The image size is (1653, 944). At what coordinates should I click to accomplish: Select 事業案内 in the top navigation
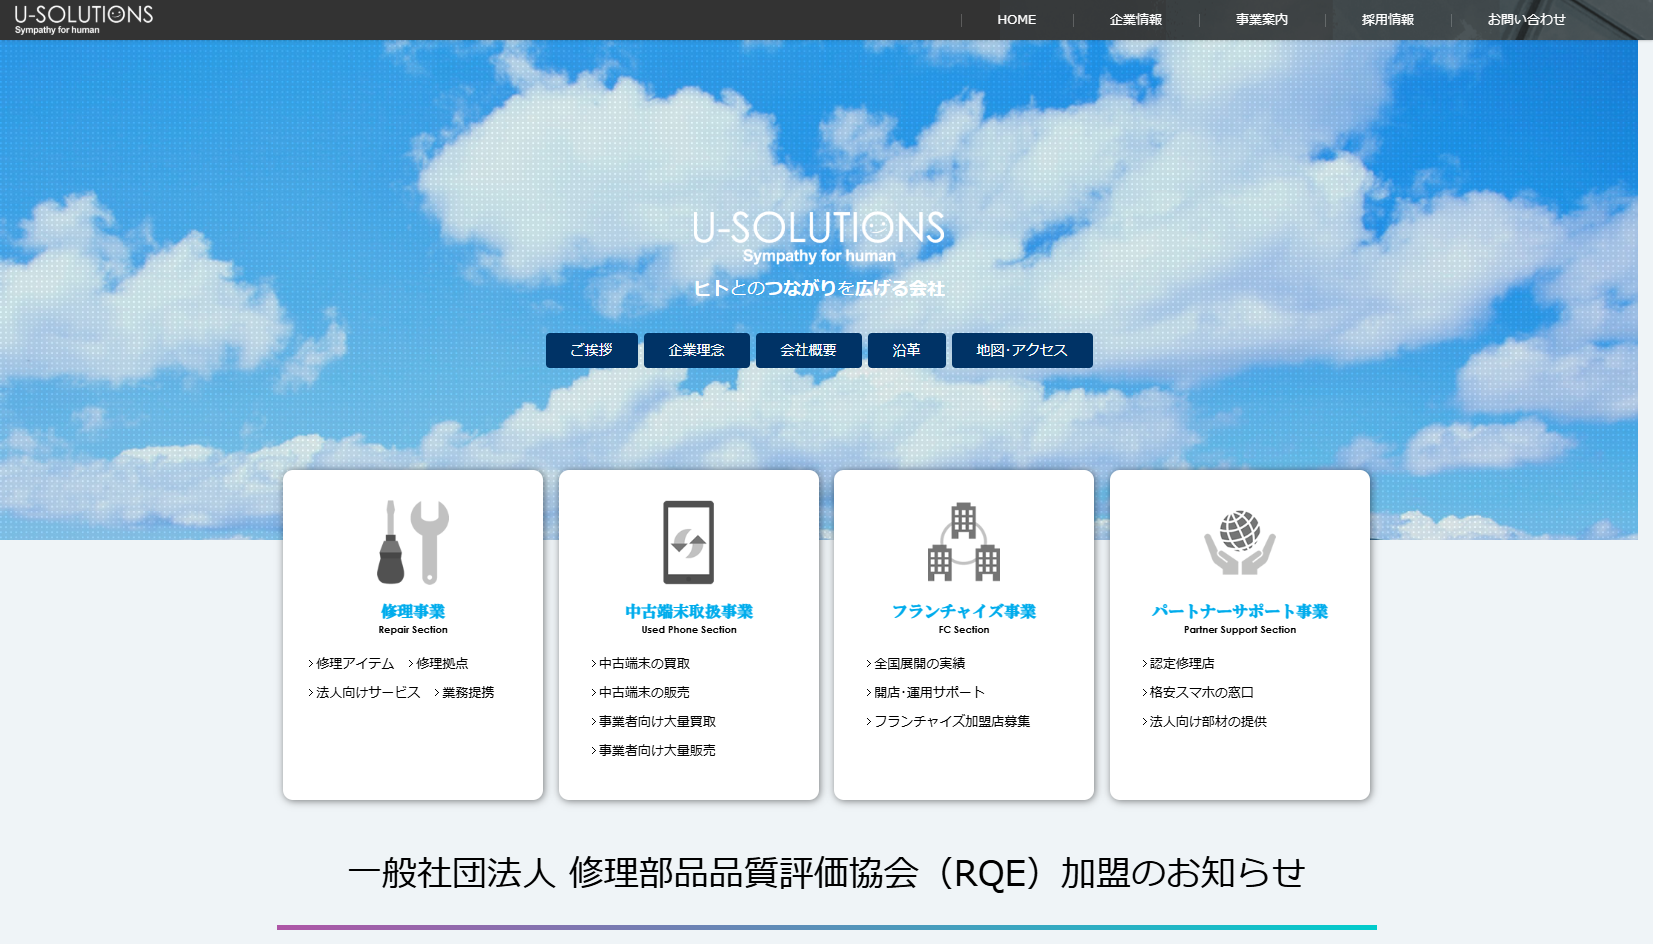[x=1261, y=20]
